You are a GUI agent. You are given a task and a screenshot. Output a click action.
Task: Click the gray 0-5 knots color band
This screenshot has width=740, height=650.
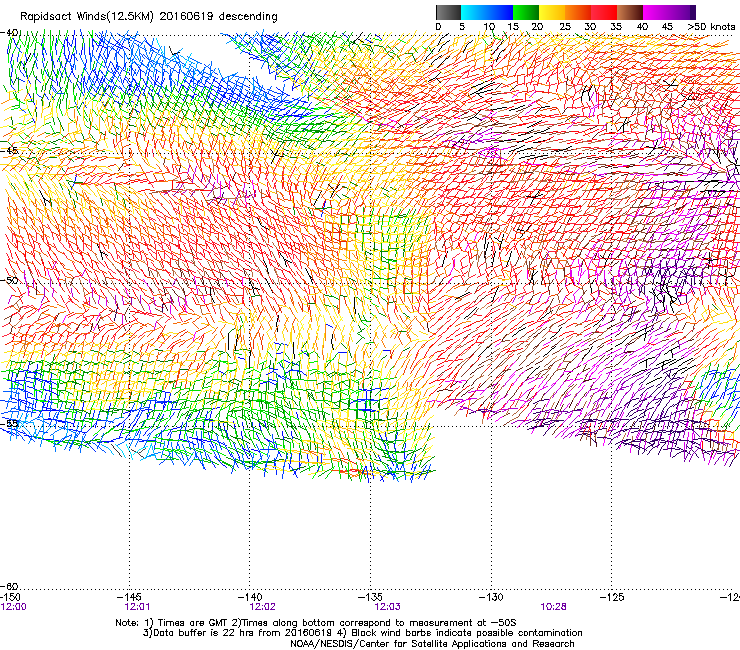pyautogui.click(x=448, y=12)
